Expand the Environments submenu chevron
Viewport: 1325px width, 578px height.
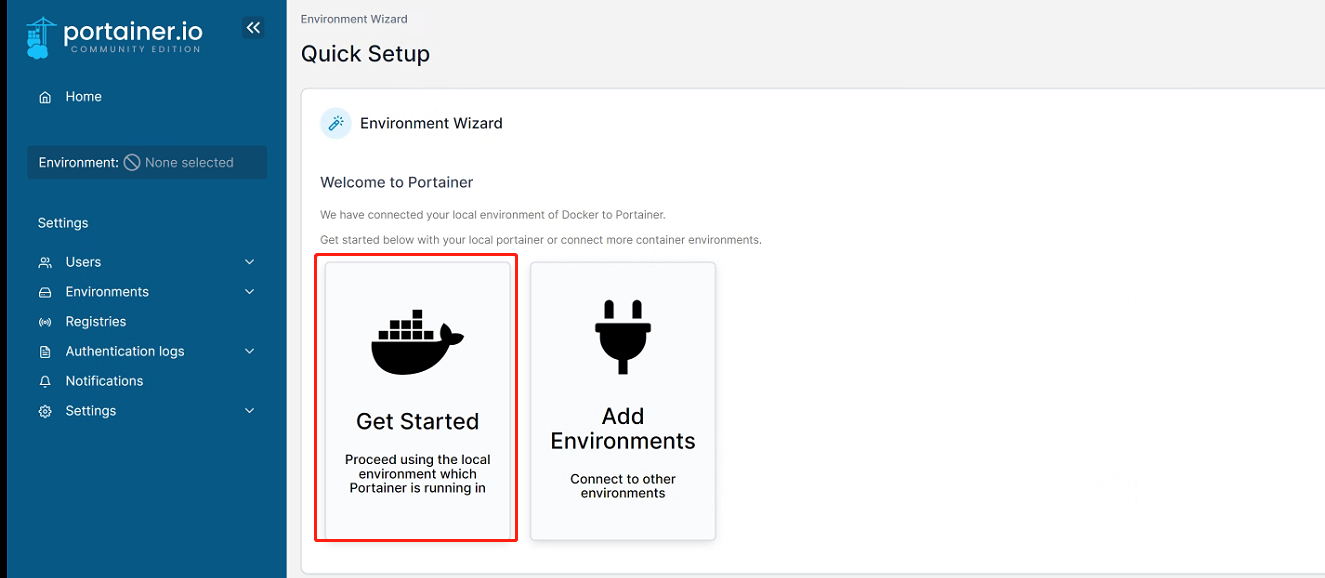[x=250, y=292]
